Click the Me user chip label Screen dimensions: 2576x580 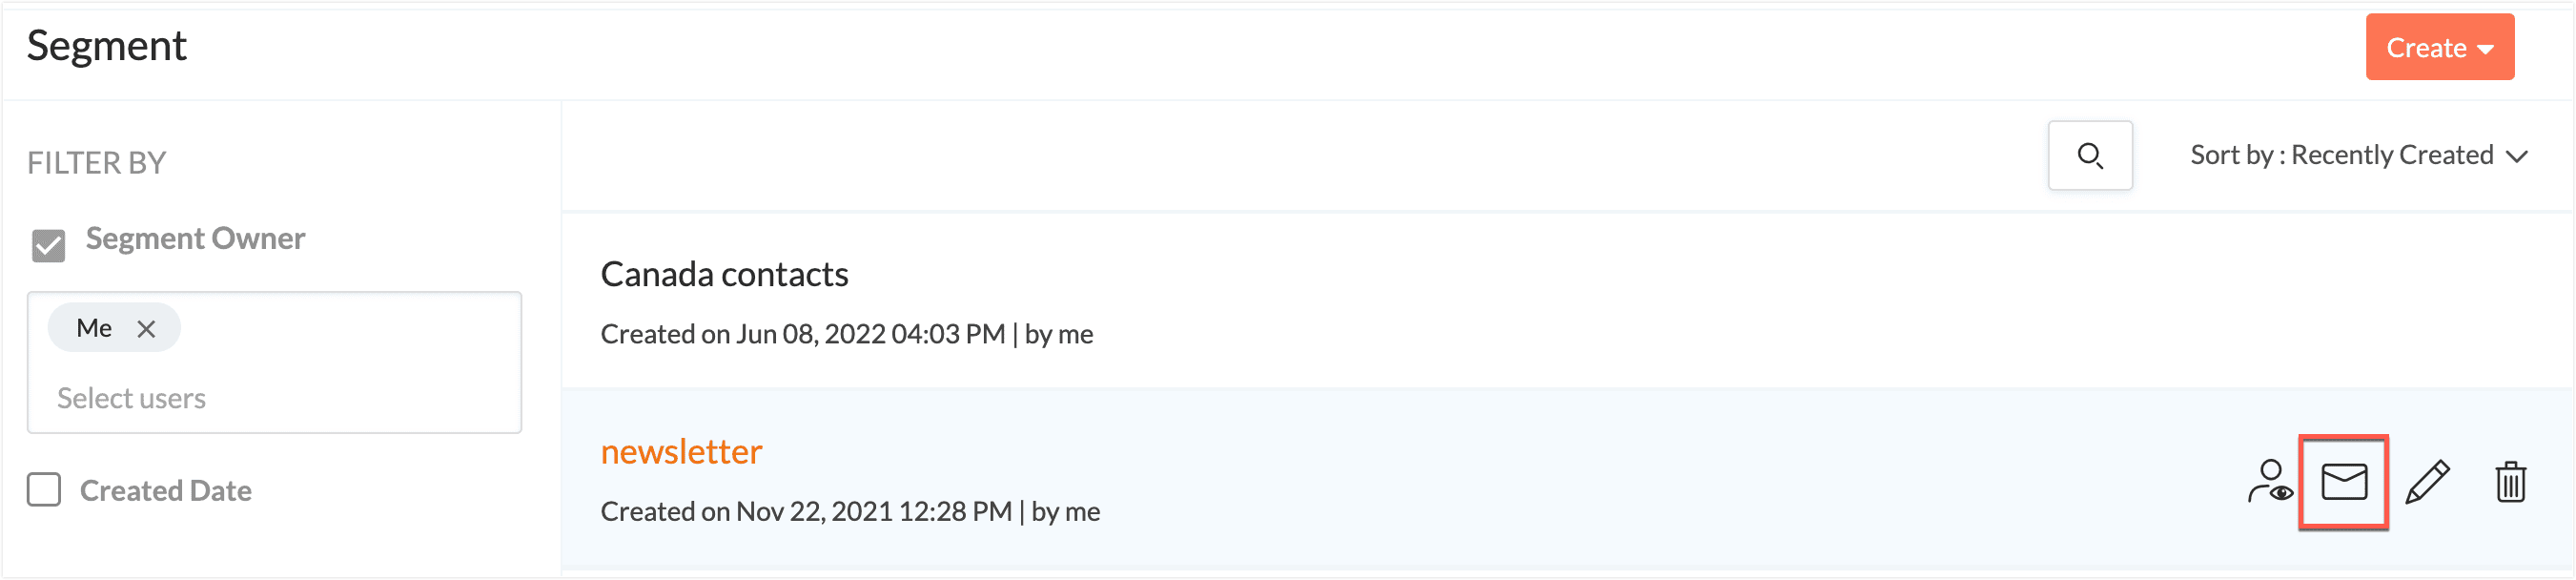click(x=94, y=328)
